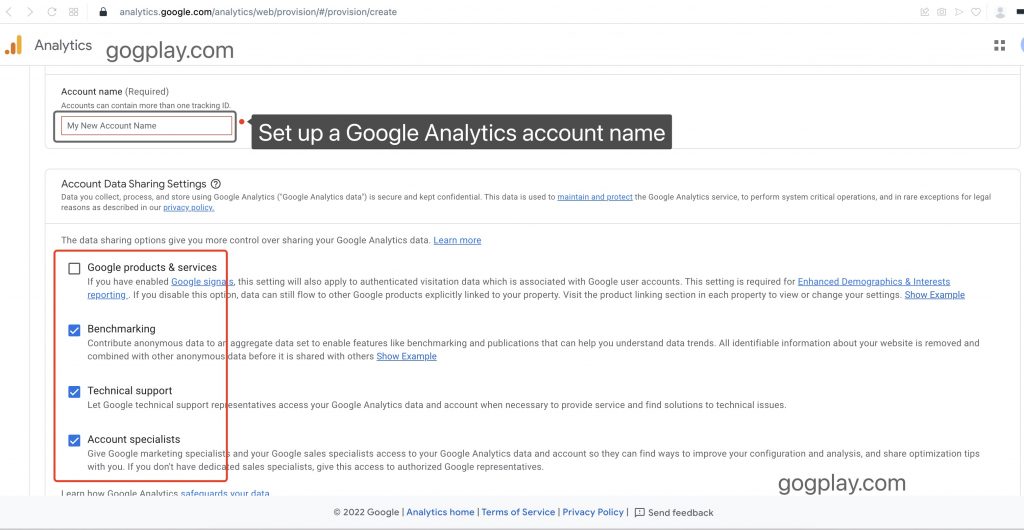Reload the page with the refresh icon

pyautogui.click(x=52, y=12)
